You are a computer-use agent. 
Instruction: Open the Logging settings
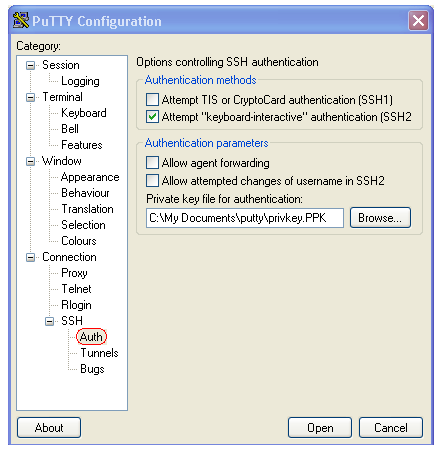[x=80, y=81]
